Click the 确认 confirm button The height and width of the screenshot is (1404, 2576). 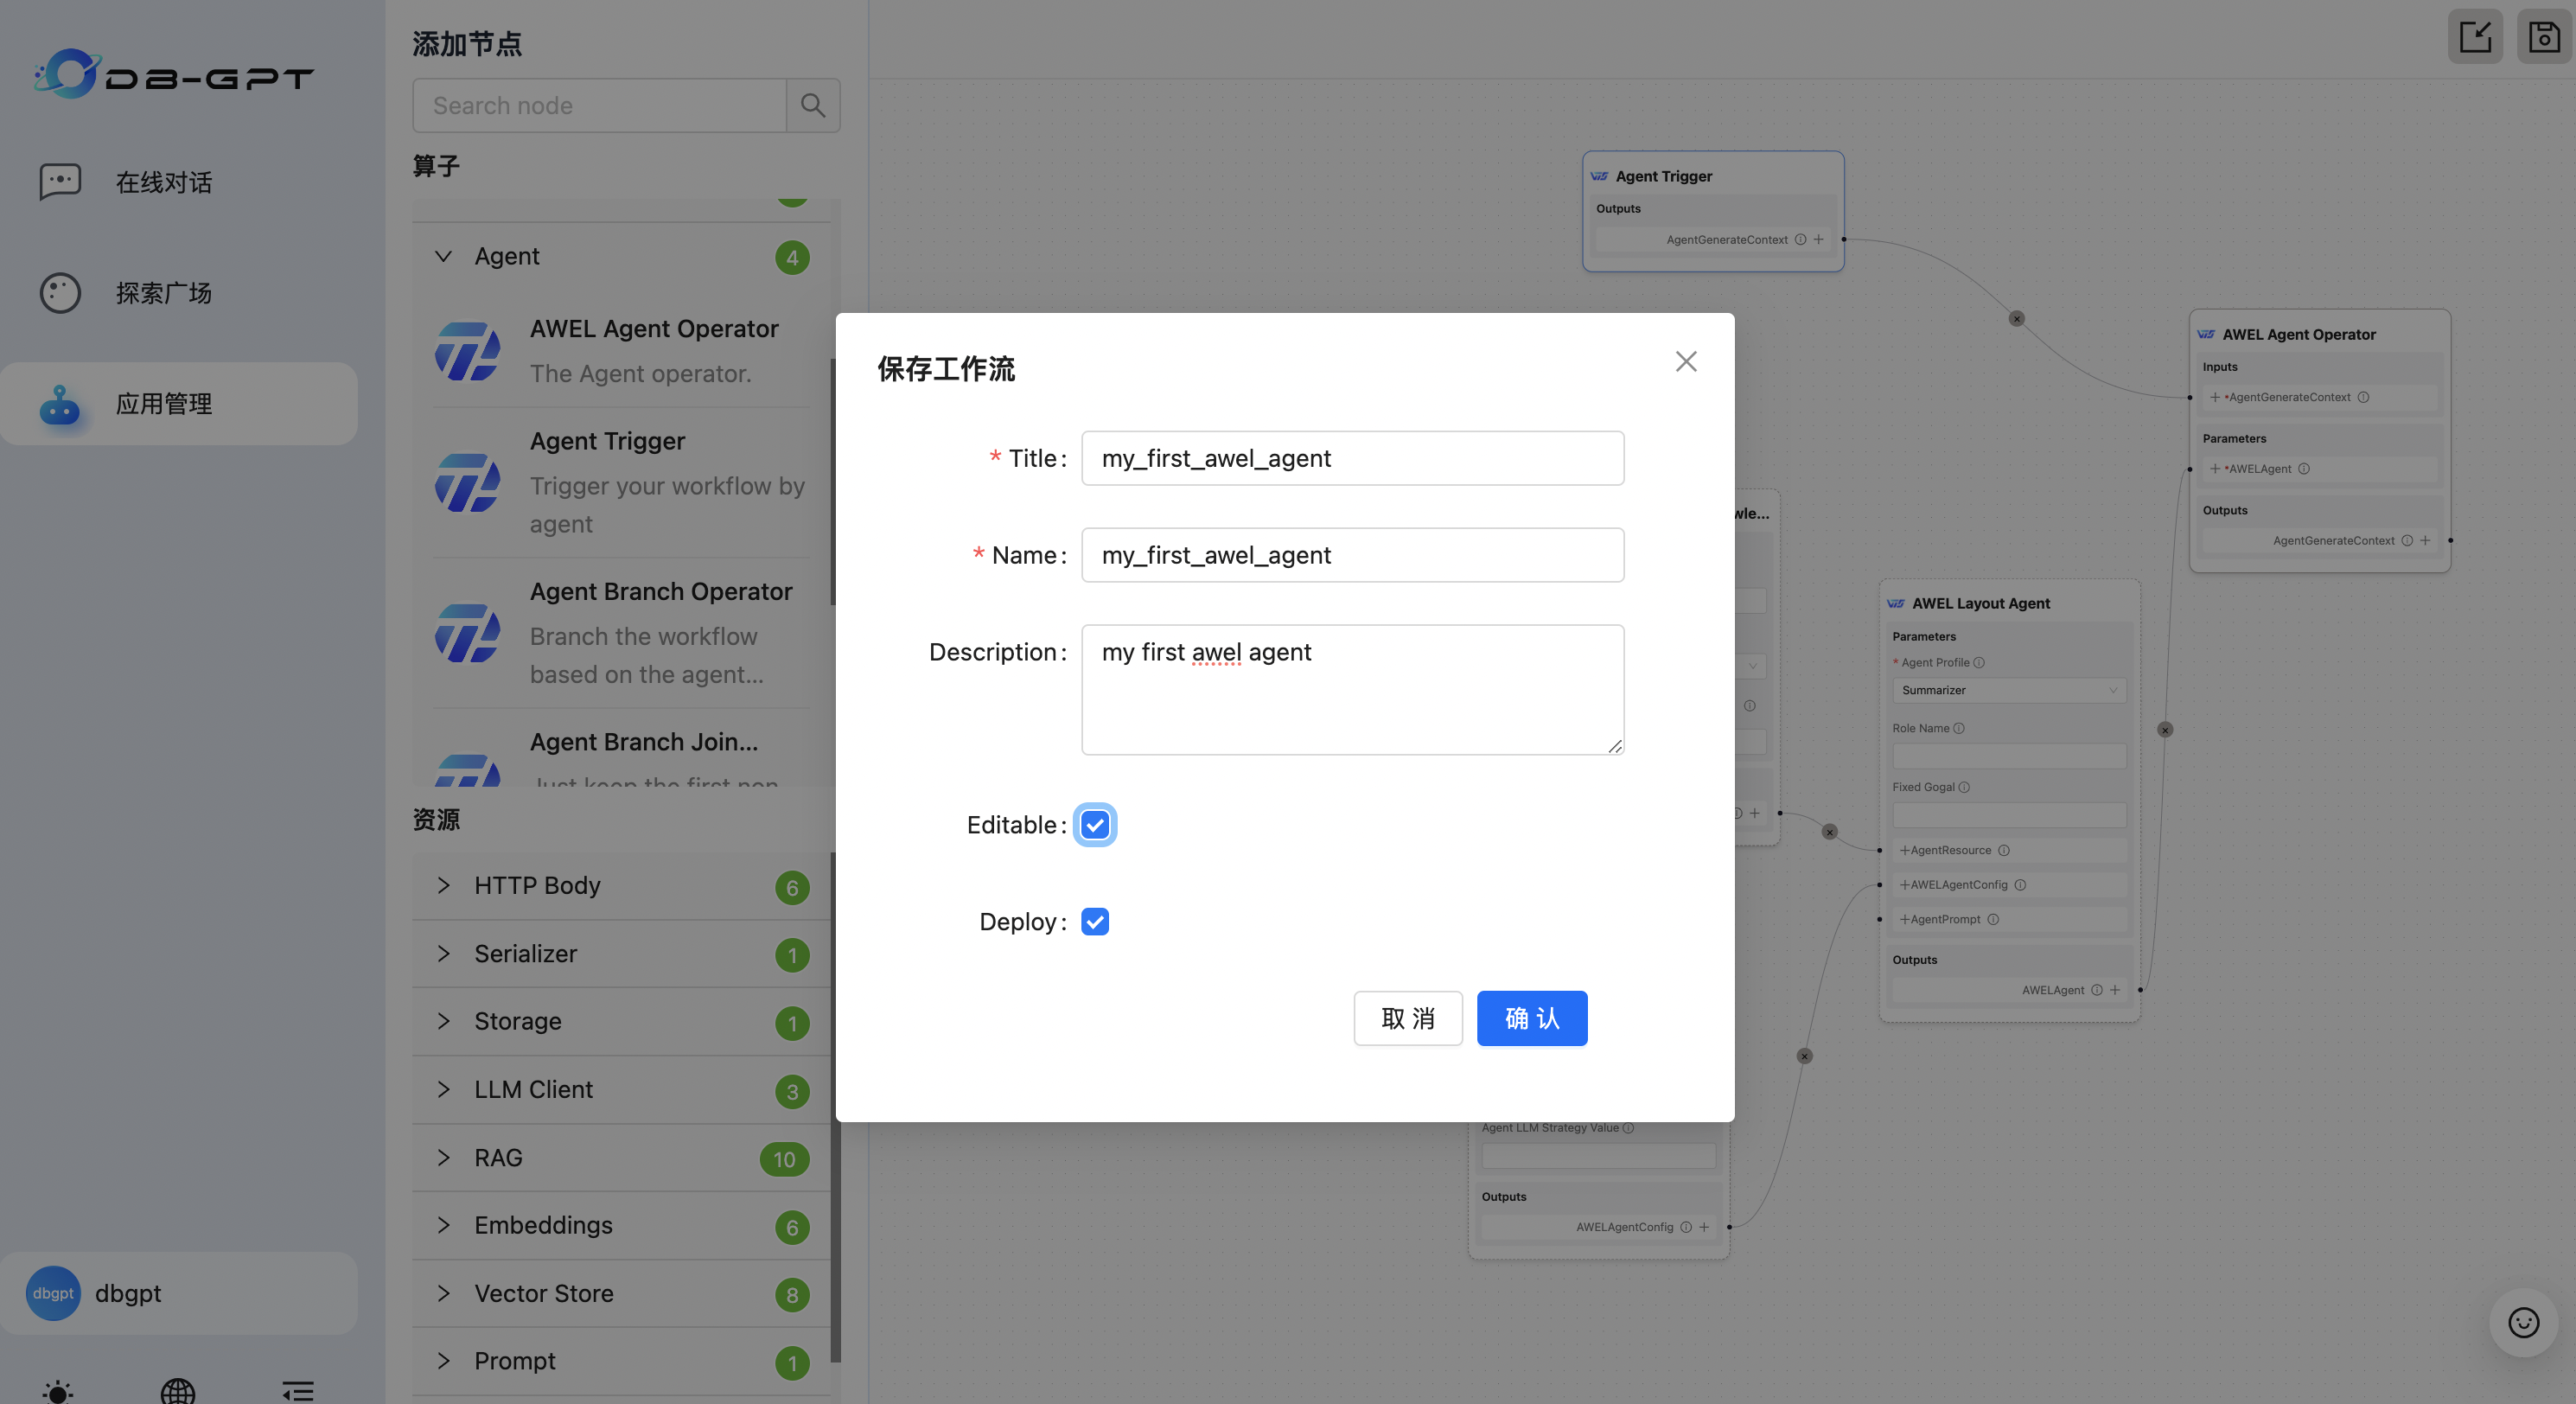(1531, 1018)
